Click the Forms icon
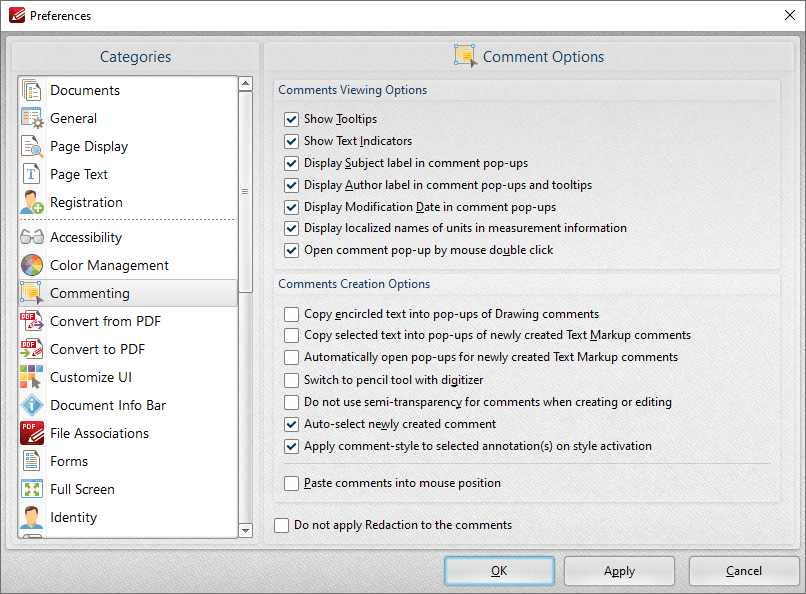 click(31, 461)
